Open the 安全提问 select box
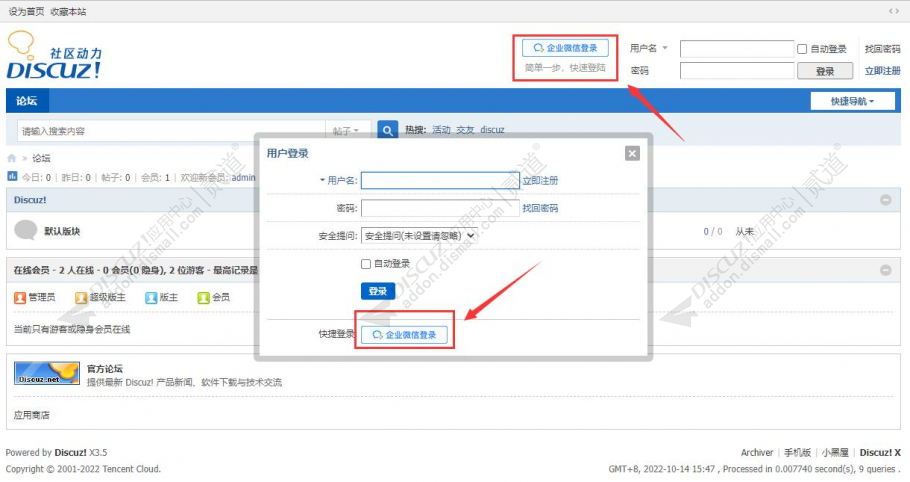 coord(419,236)
